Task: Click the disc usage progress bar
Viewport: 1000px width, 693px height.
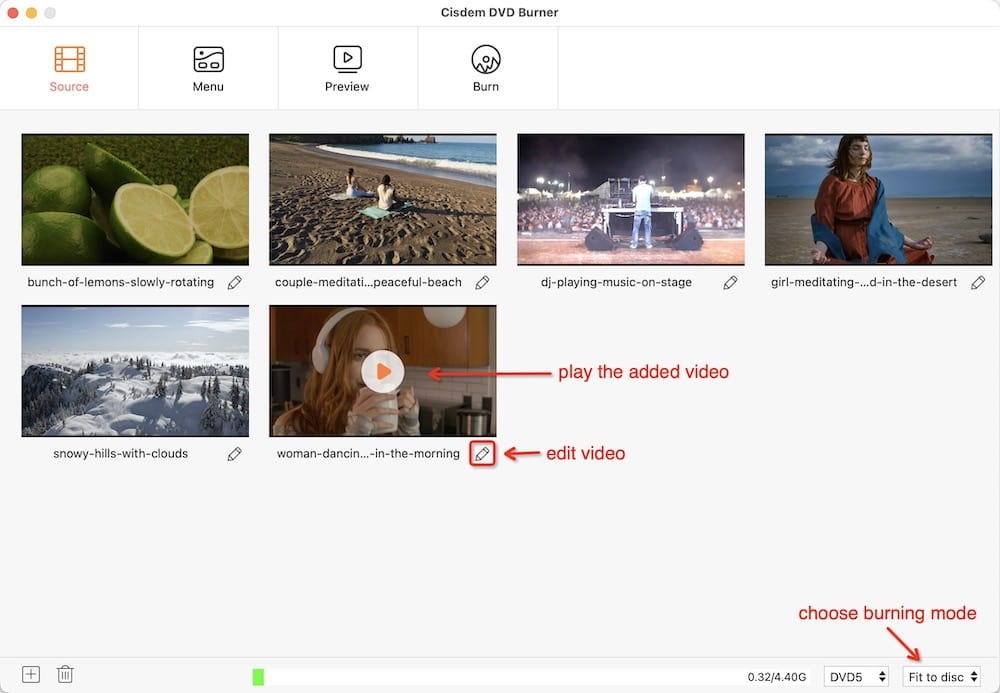Action: (500, 676)
